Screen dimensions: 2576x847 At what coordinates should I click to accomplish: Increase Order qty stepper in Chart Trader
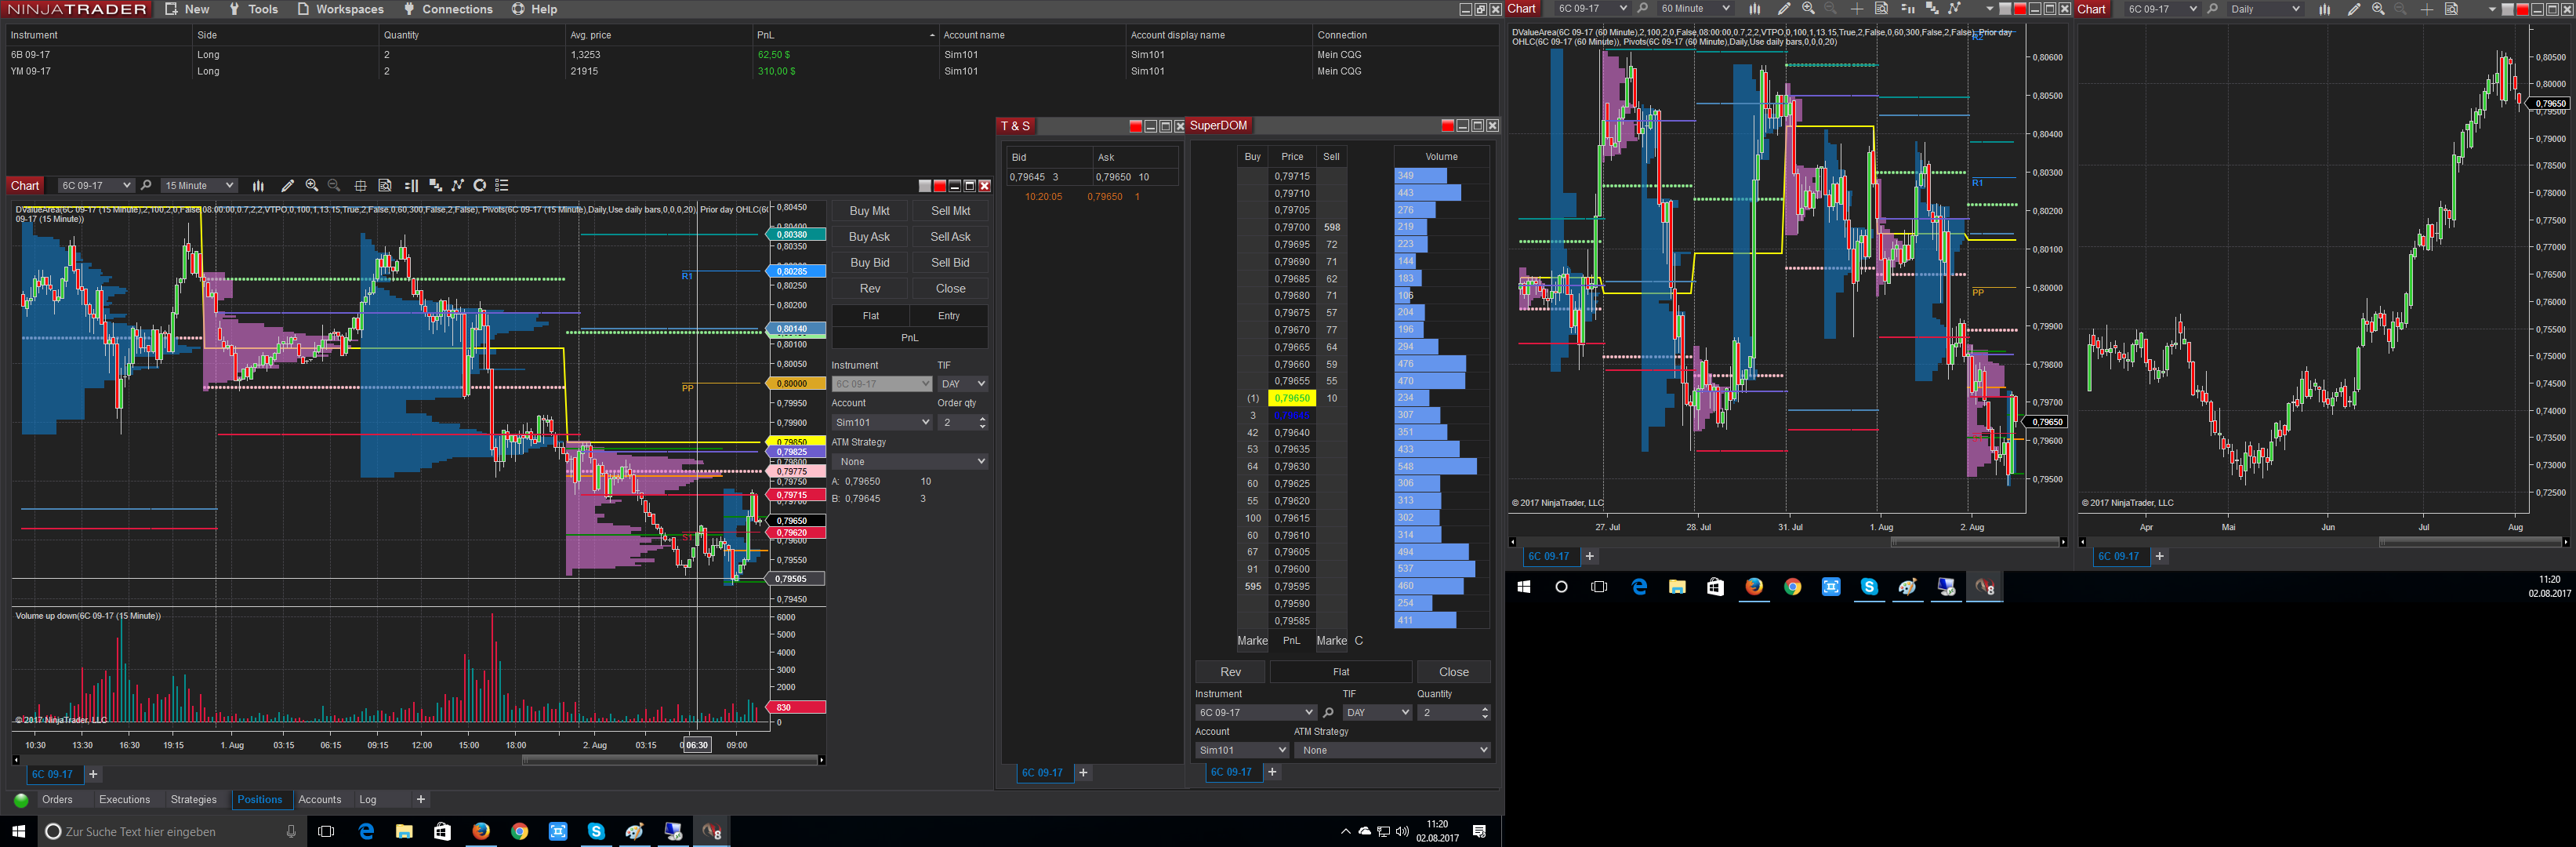pos(982,419)
